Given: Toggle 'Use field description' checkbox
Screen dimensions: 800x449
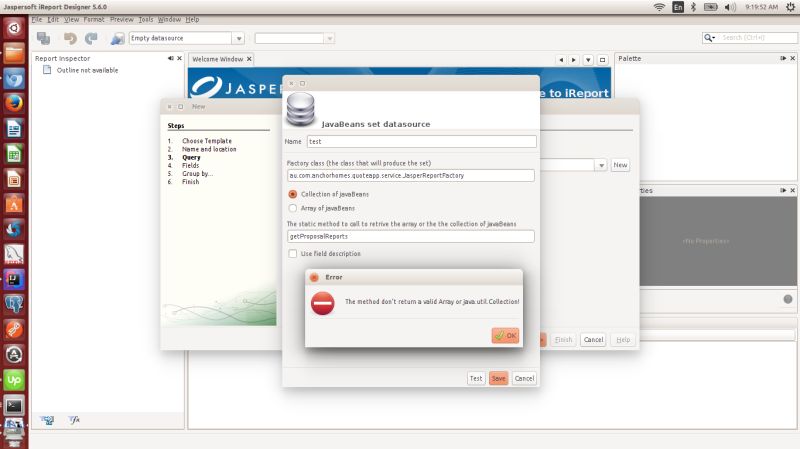Looking at the screenshot, I should 292,254.
